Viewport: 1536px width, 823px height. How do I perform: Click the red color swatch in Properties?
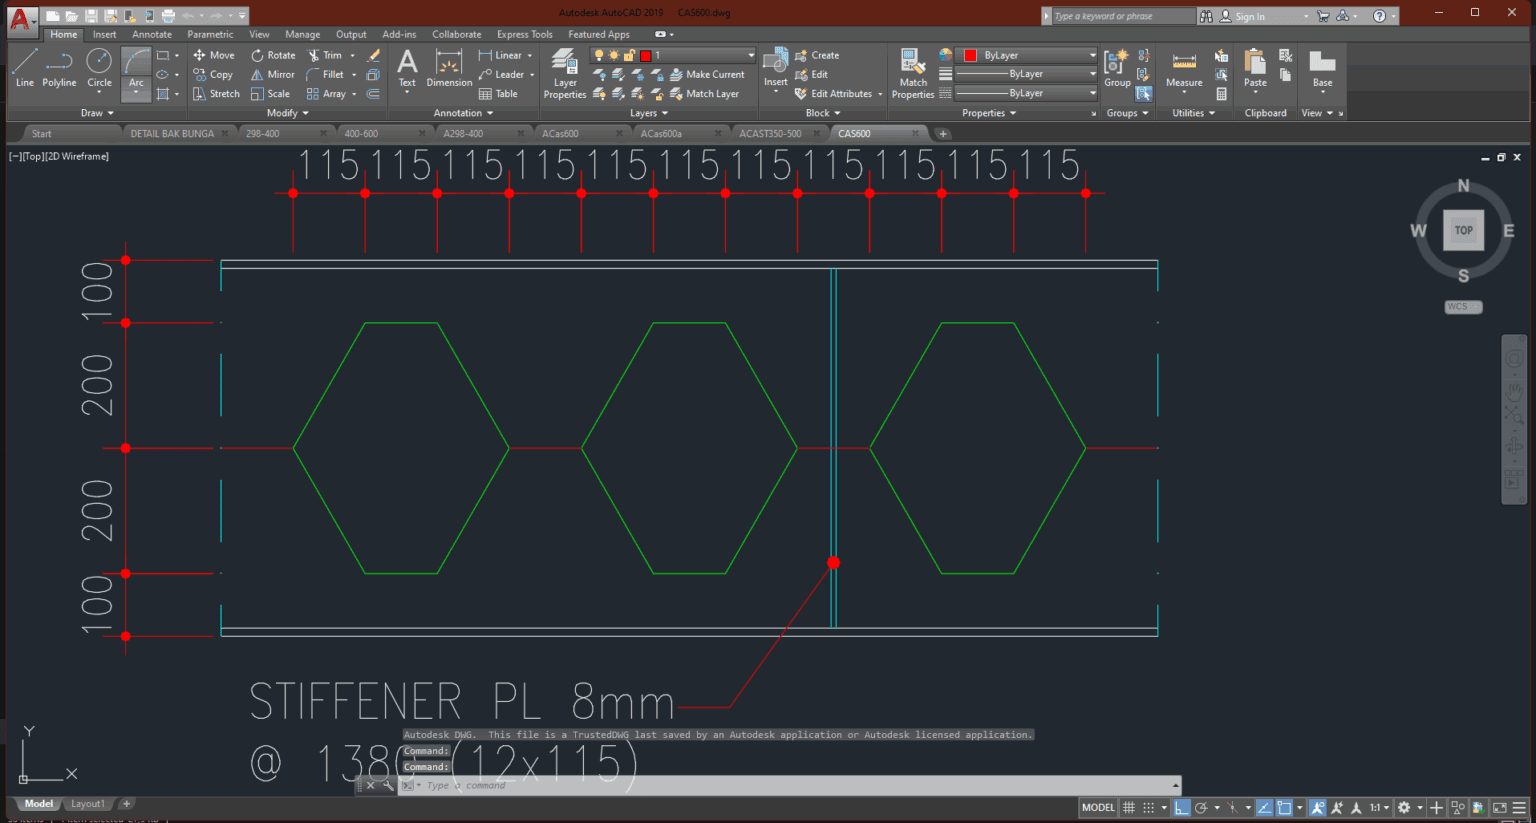(971, 55)
